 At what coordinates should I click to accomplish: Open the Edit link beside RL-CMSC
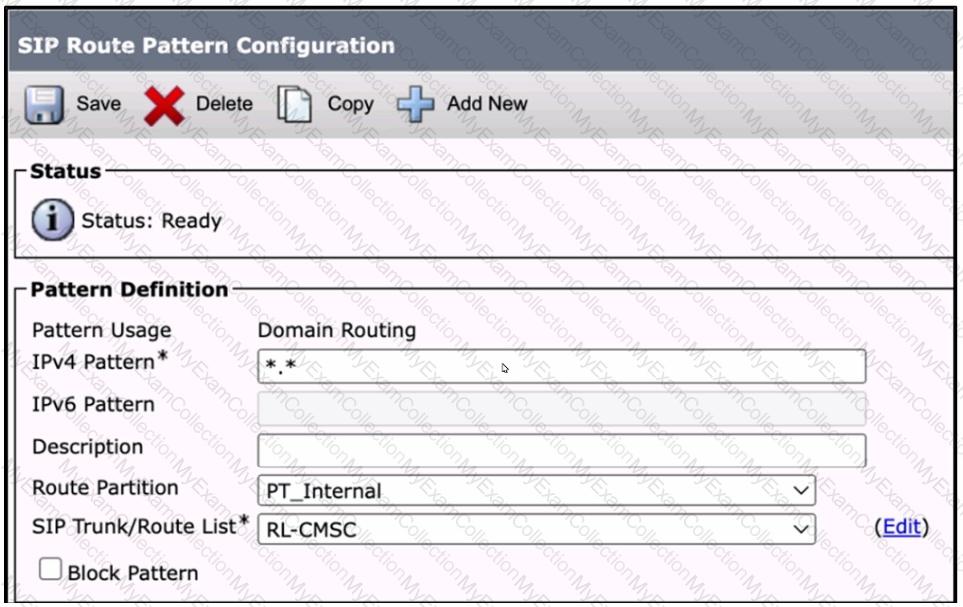coord(901,527)
